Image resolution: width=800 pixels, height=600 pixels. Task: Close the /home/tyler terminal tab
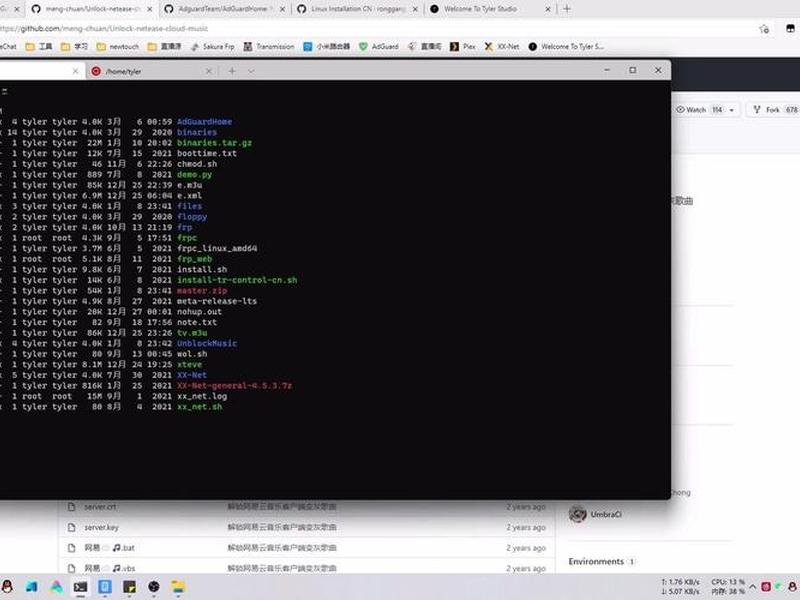coord(208,71)
